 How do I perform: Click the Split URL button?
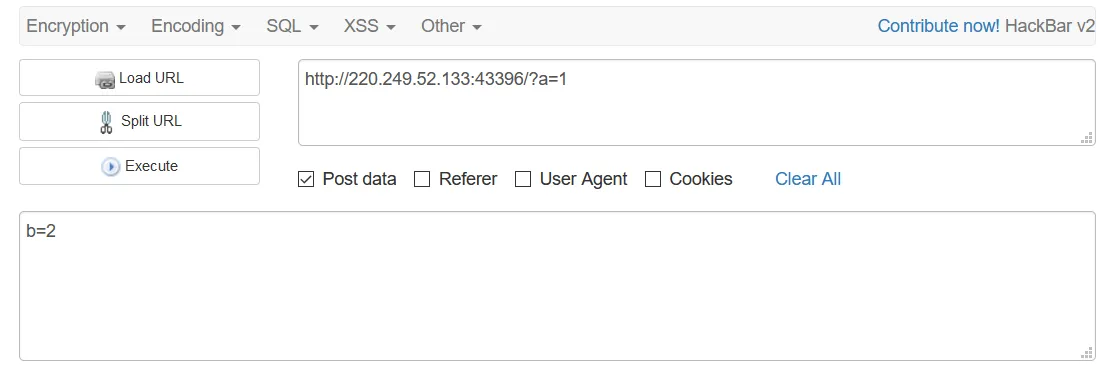[x=139, y=122]
